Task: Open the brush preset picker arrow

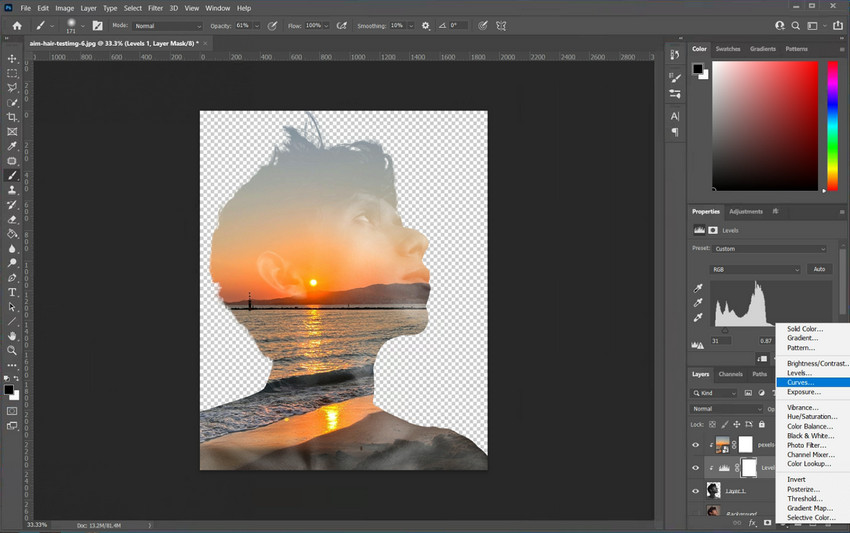Action: pyautogui.click(x=82, y=26)
